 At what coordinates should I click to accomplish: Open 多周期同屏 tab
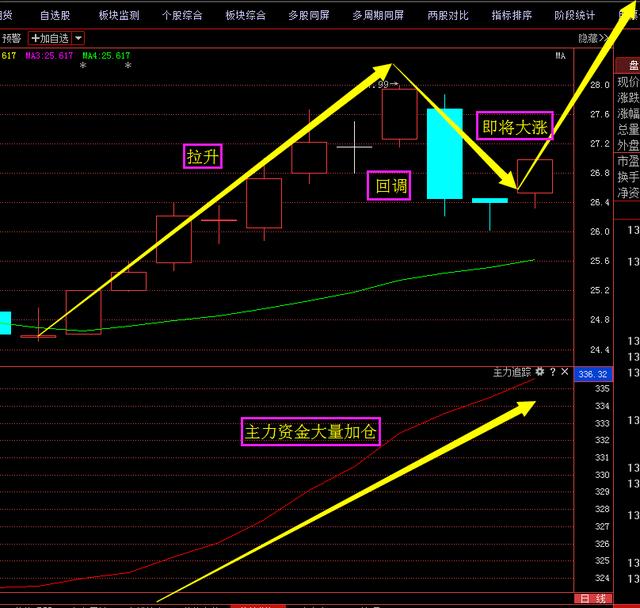[378, 16]
